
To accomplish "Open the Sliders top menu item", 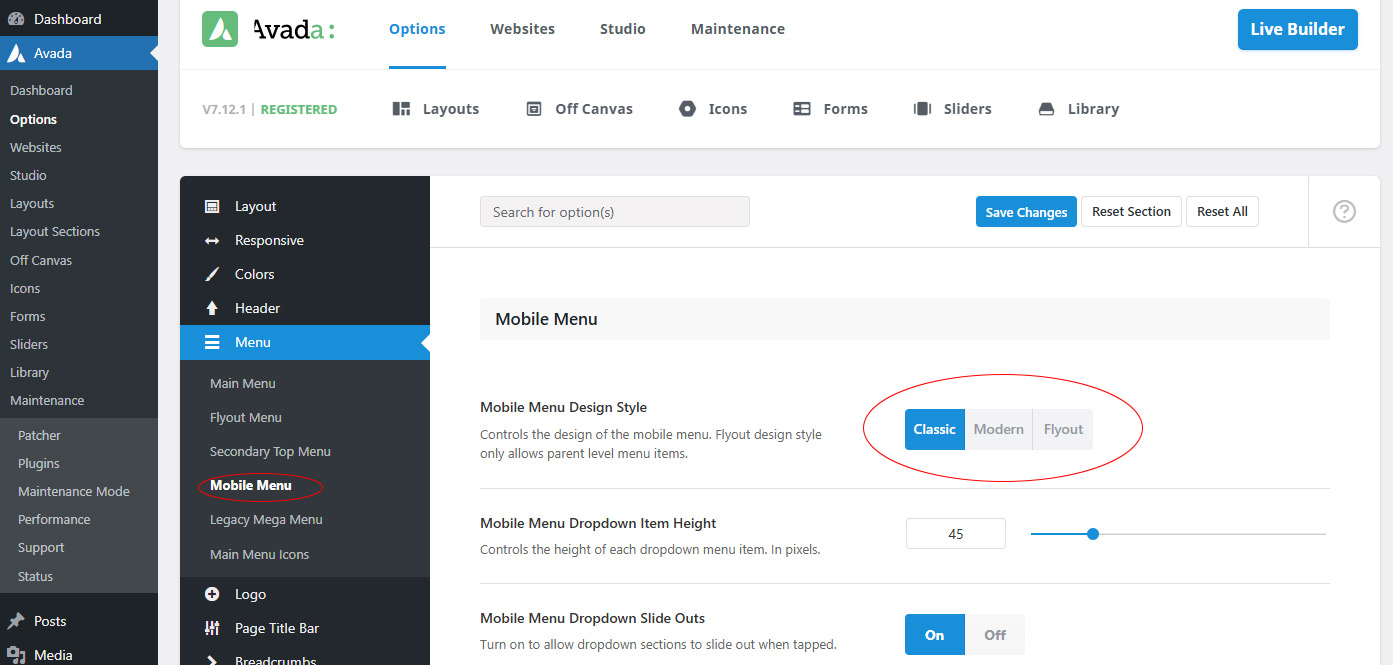I will click(x=952, y=109).
